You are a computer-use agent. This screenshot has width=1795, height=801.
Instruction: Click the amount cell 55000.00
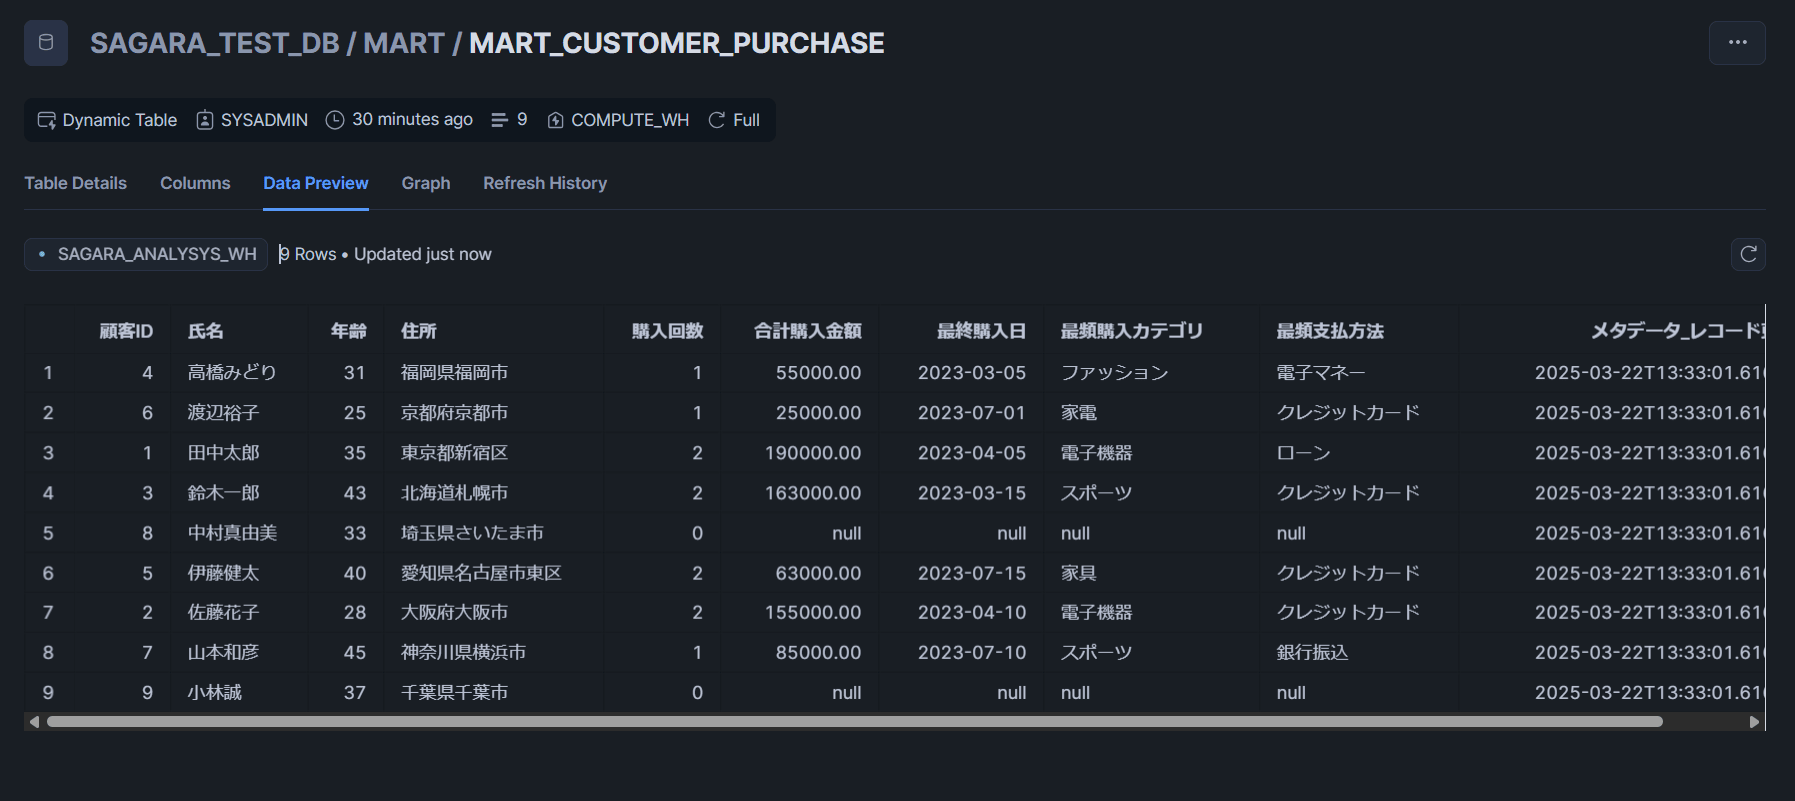tap(818, 373)
